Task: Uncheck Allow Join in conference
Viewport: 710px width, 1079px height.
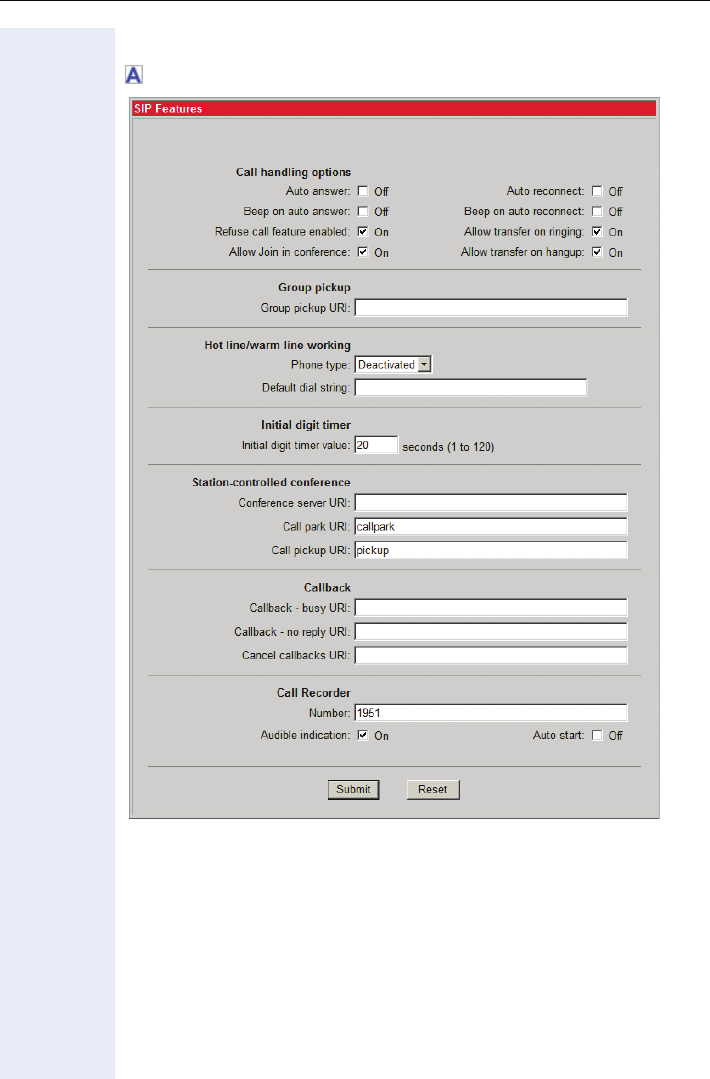Action: click(363, 252)
